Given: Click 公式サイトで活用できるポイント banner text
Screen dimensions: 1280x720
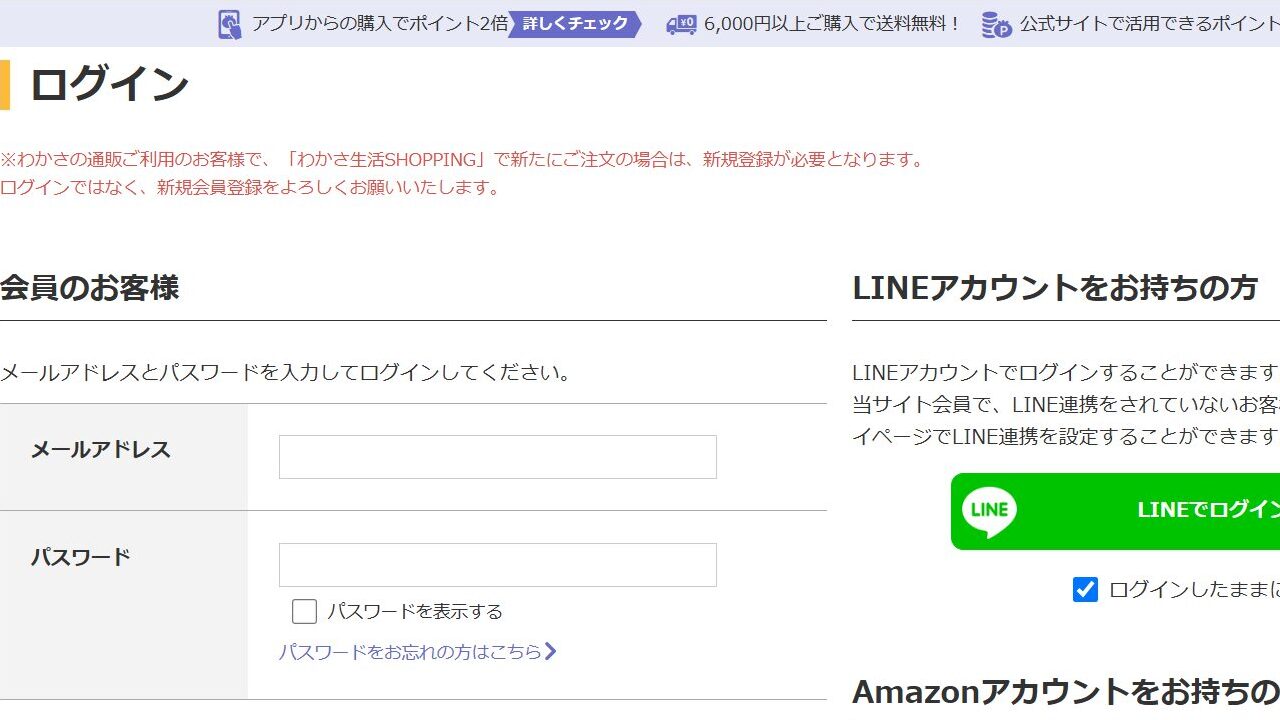Looking at the screenshot, I should pos(1150,24).
